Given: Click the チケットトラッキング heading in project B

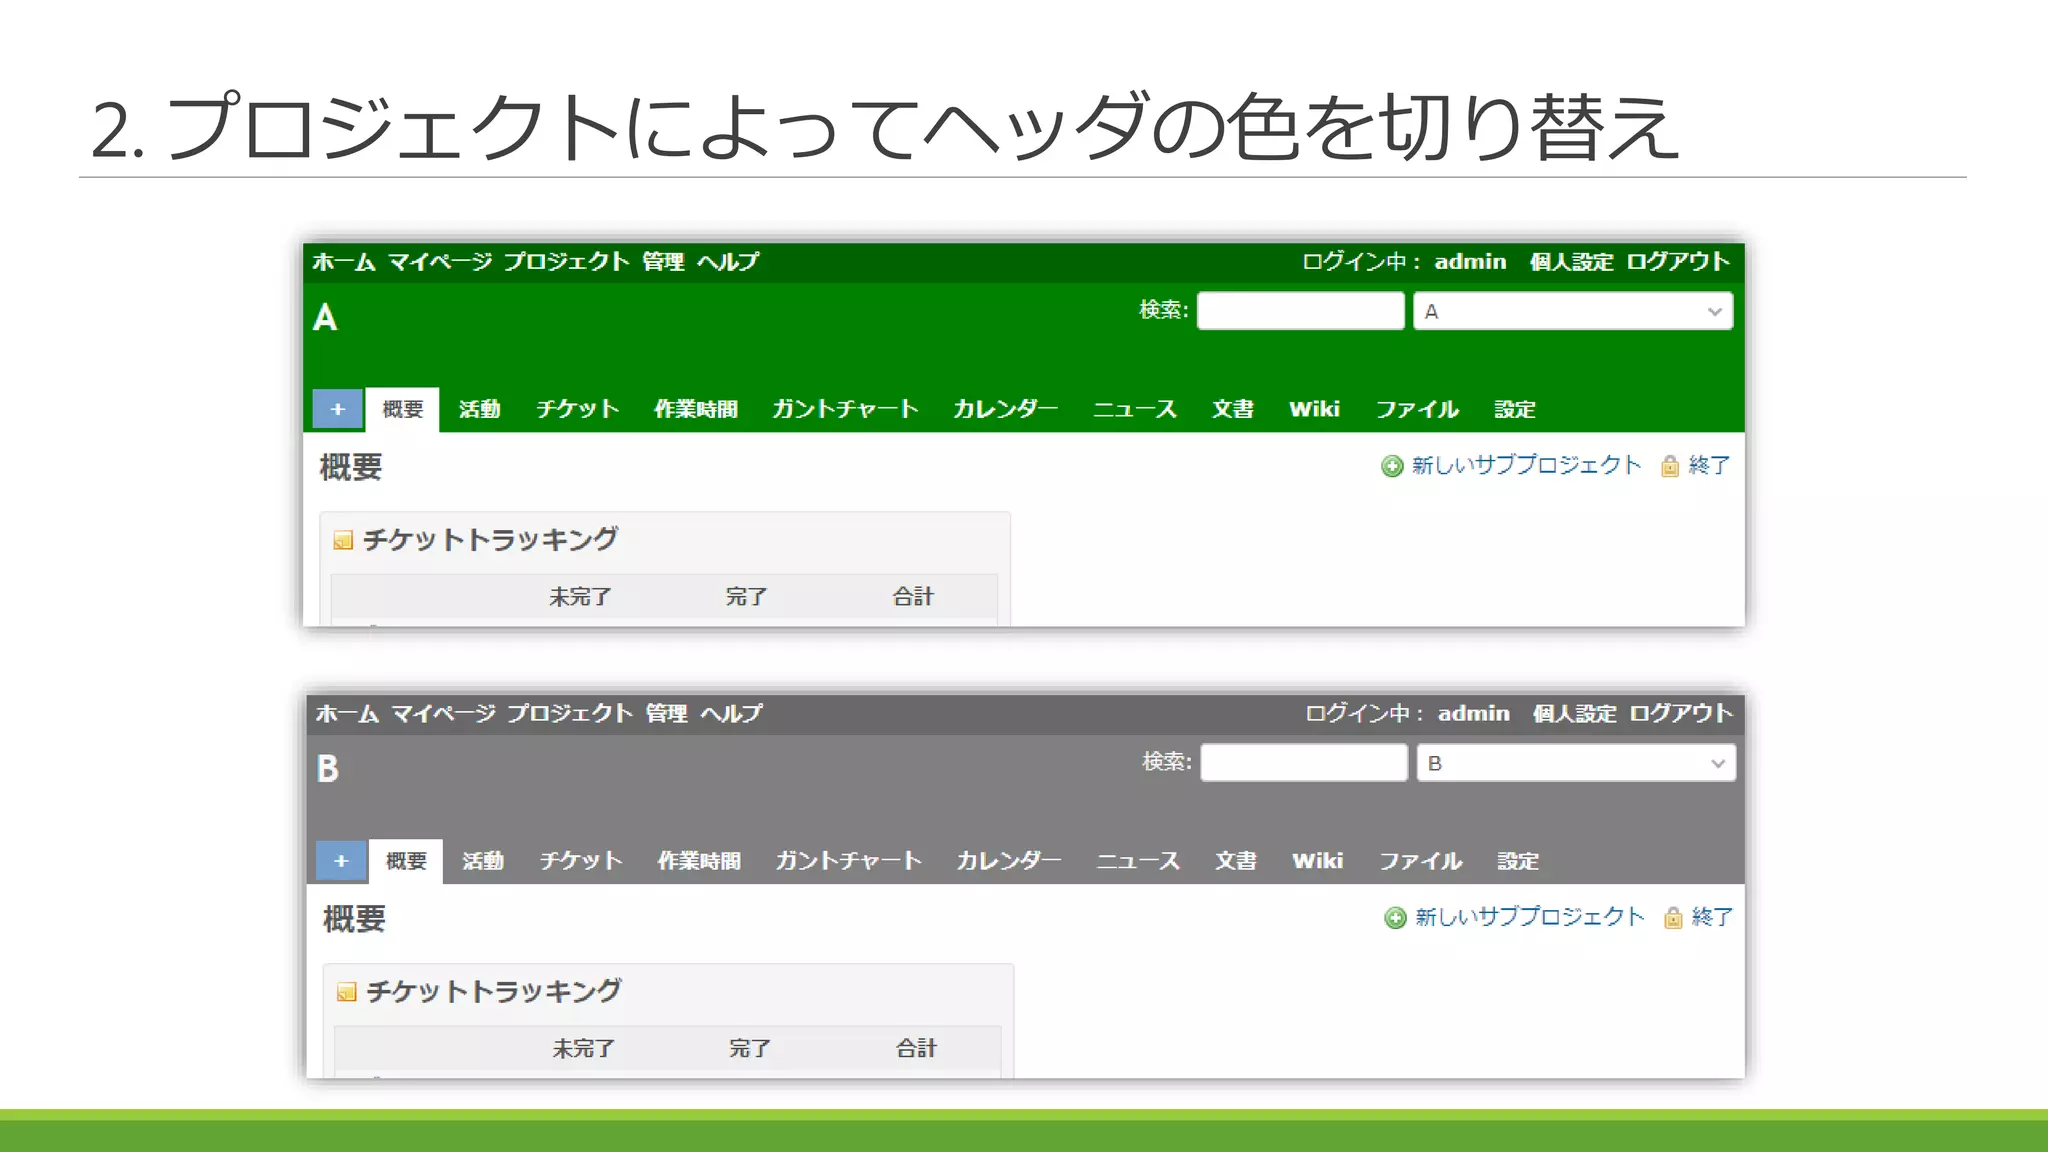Looking at the screenshot, I should [494, 992].
